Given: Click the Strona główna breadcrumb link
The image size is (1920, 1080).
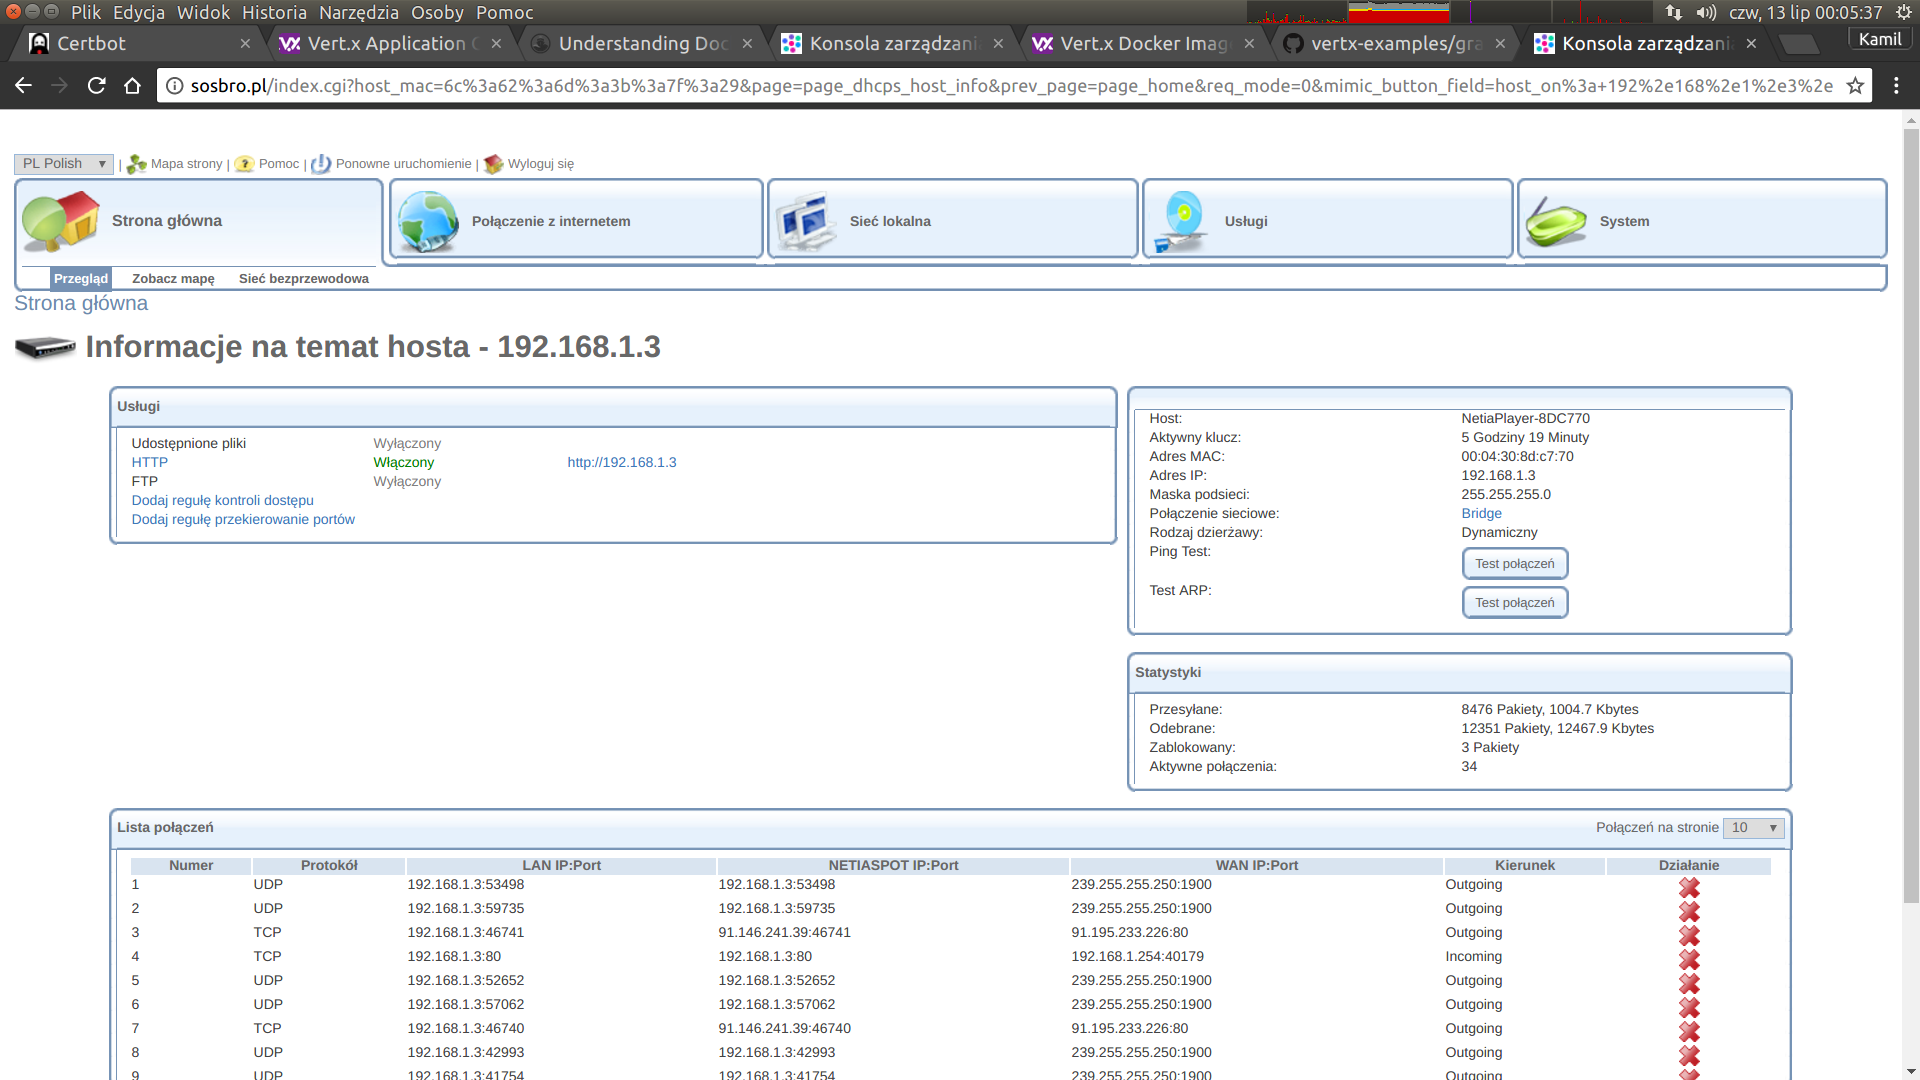Looking at the screenshot, I should [x=81, y=304].
